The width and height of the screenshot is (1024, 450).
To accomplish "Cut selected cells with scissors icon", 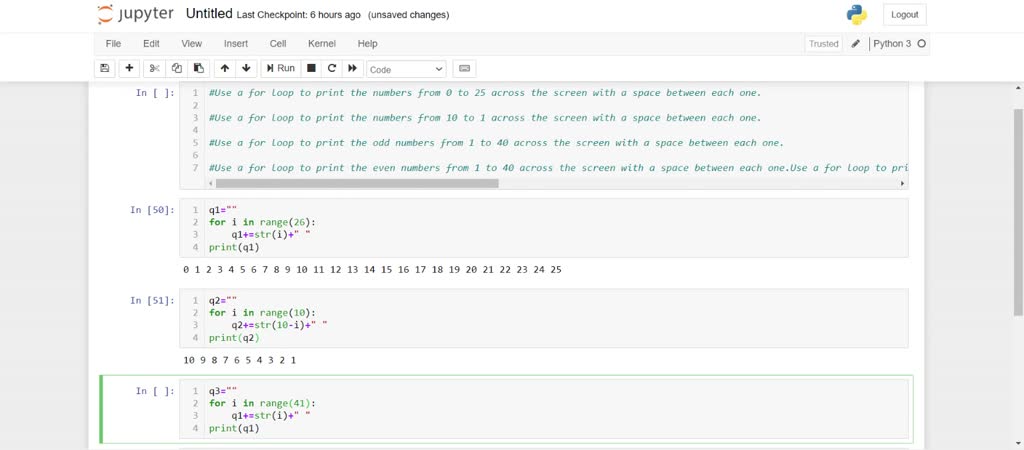I will pos(154,69).
